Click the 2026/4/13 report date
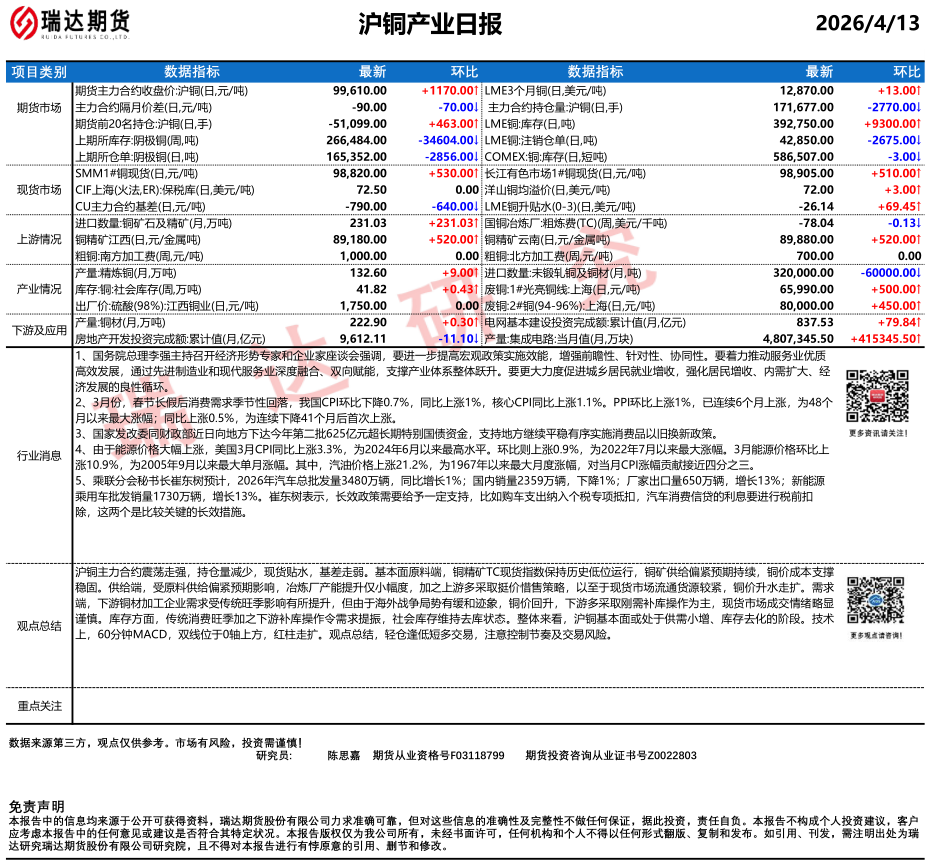 click(x=867, y=23)
